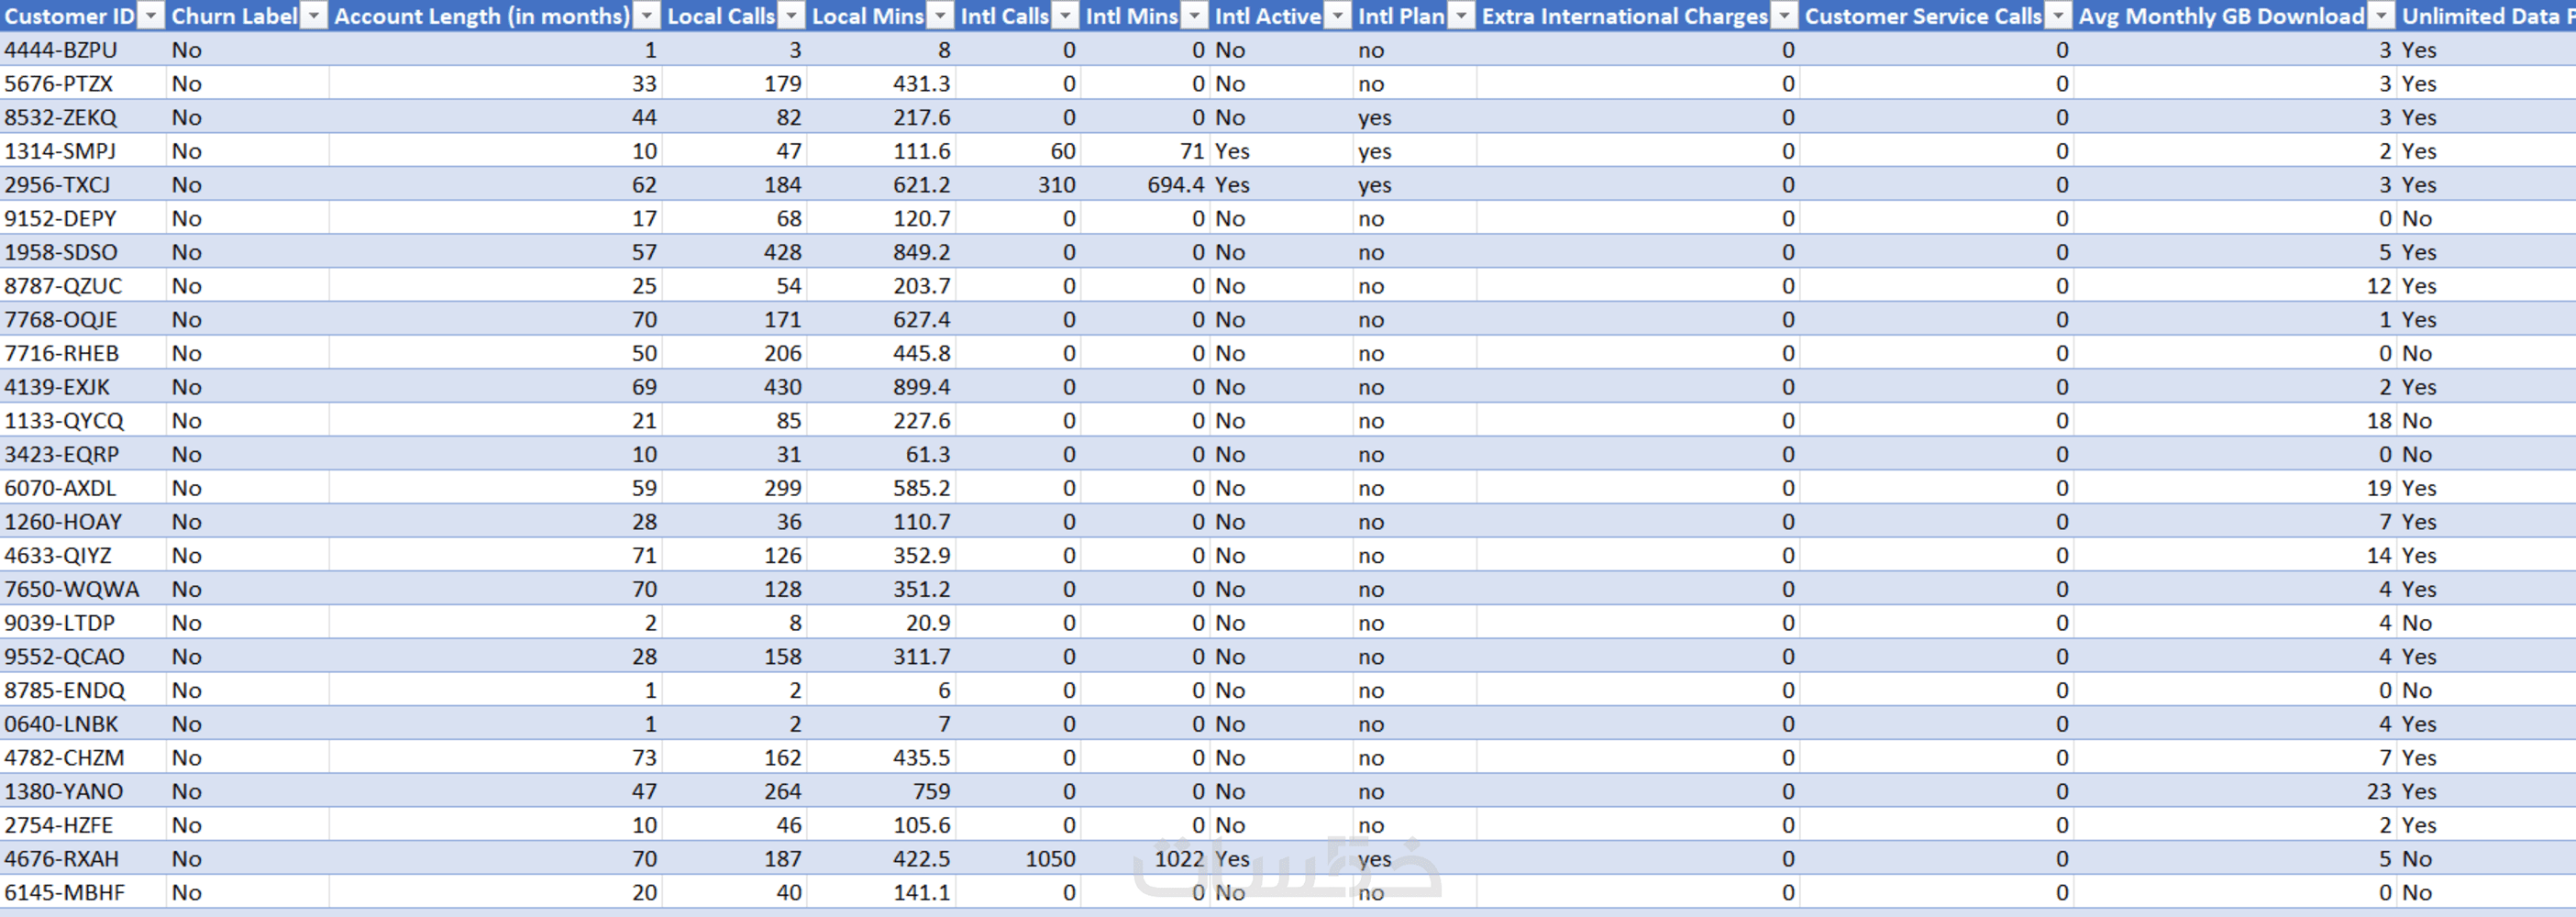The width and height of the screenshot is (2576, 917).
Task: Select cell with customer ID 6070-AXDL
Action: 83,488
